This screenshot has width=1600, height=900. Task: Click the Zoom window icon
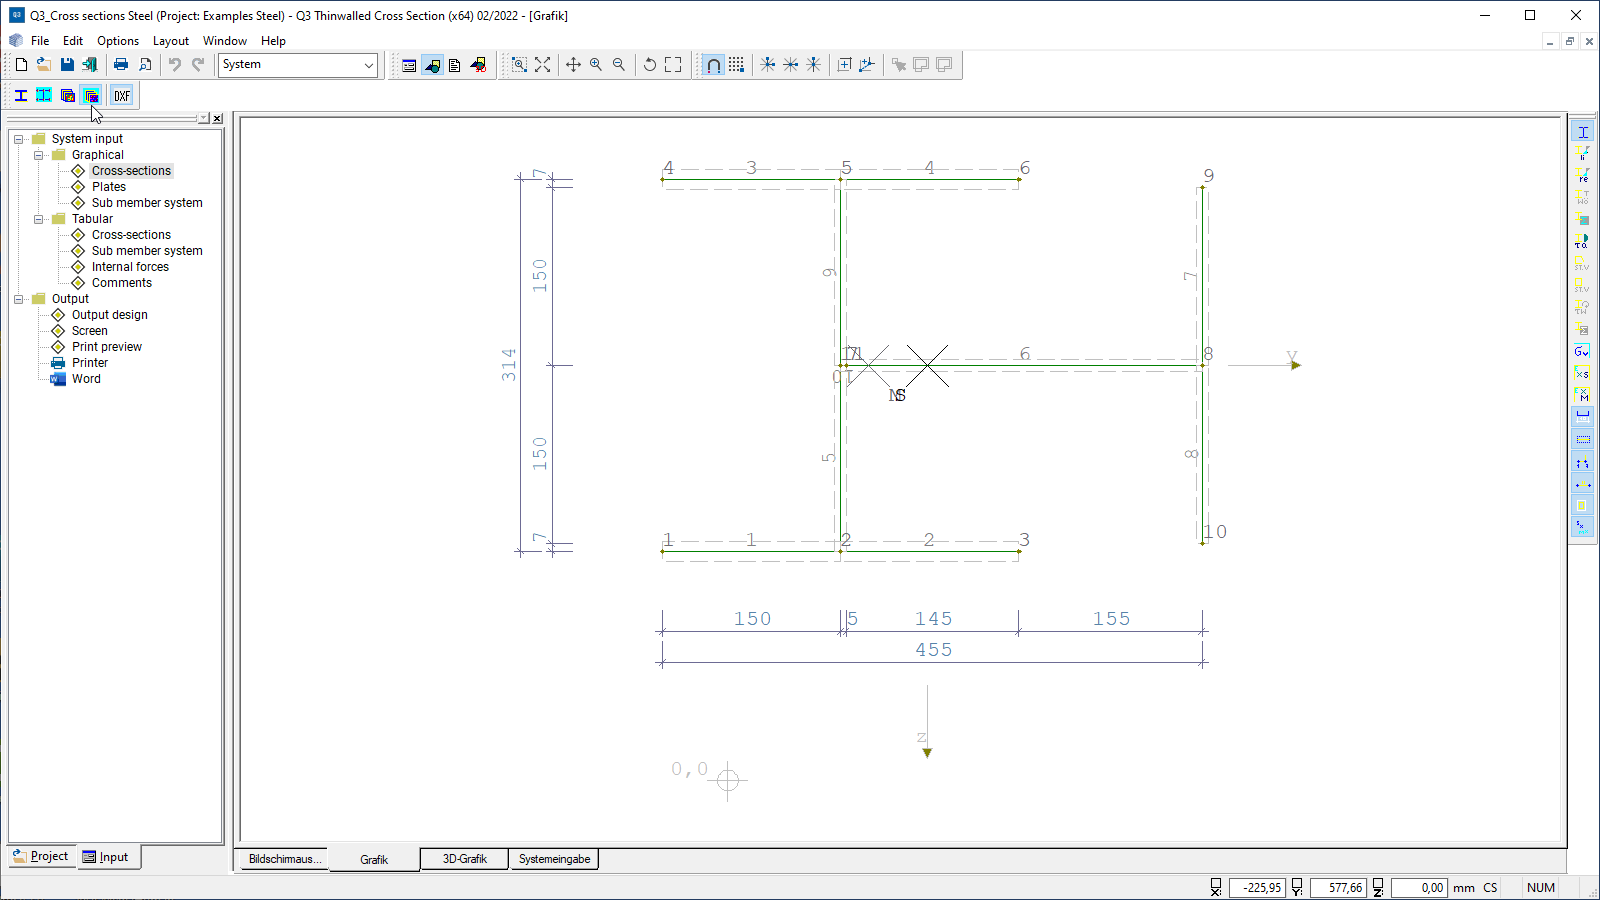(x=519, y=64)
